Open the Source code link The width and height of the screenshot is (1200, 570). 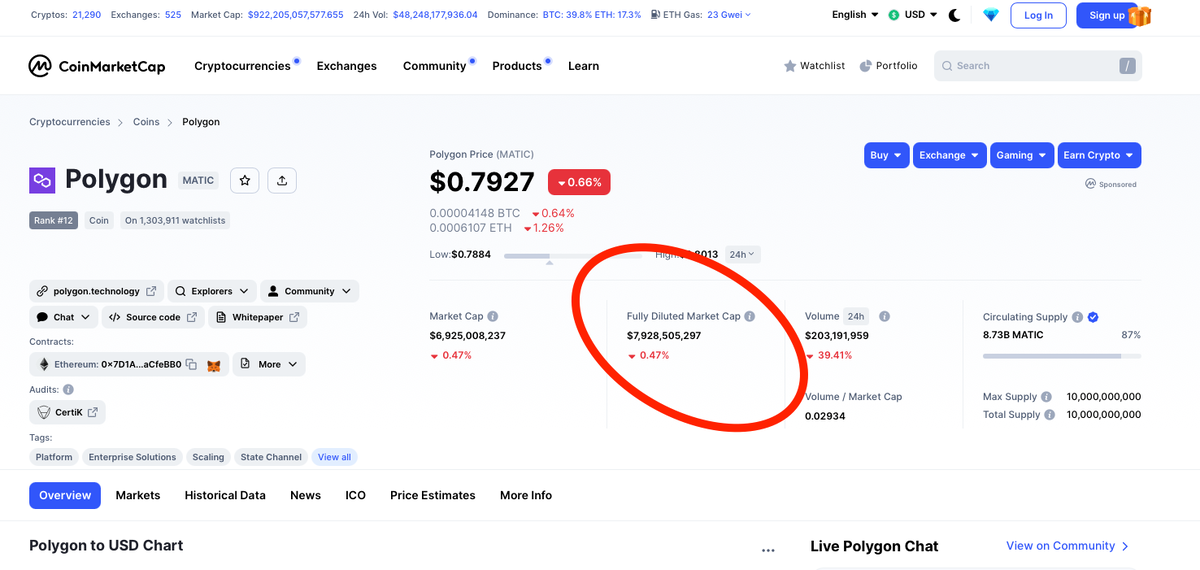[x=153, y=317]
